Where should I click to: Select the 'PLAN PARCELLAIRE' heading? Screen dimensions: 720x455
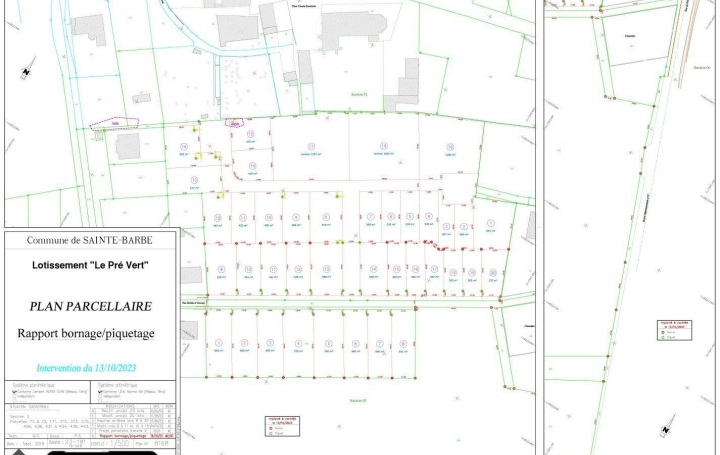(90, 308)
